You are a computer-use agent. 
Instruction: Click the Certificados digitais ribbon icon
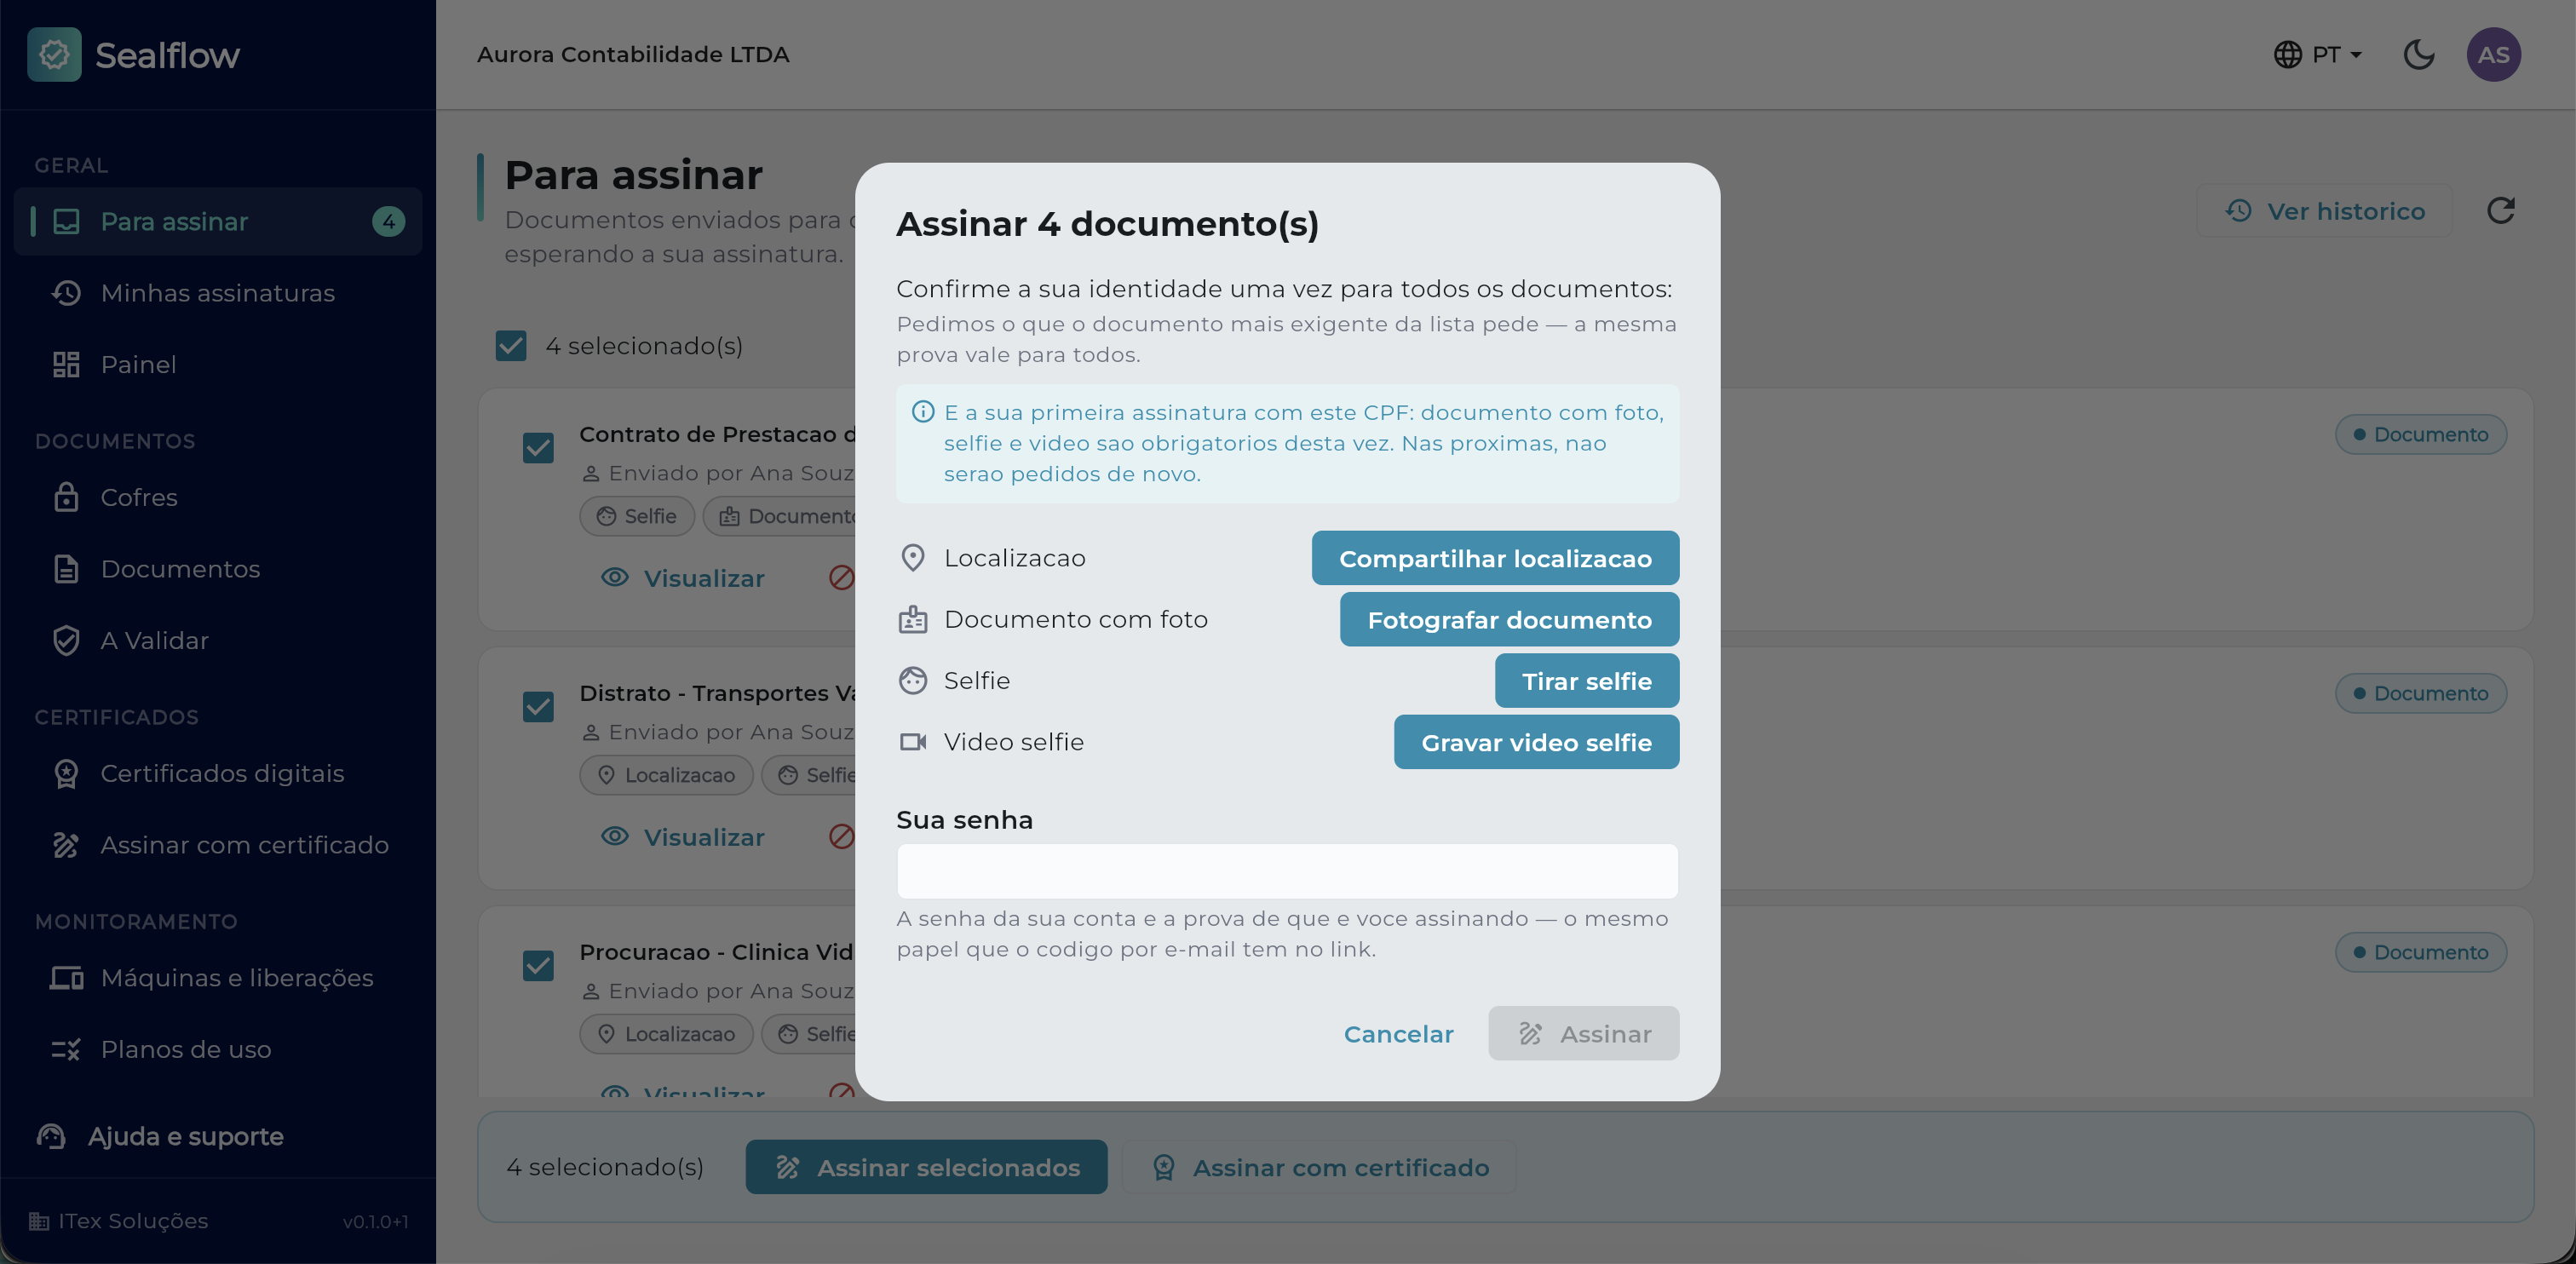tap(66, 773)
